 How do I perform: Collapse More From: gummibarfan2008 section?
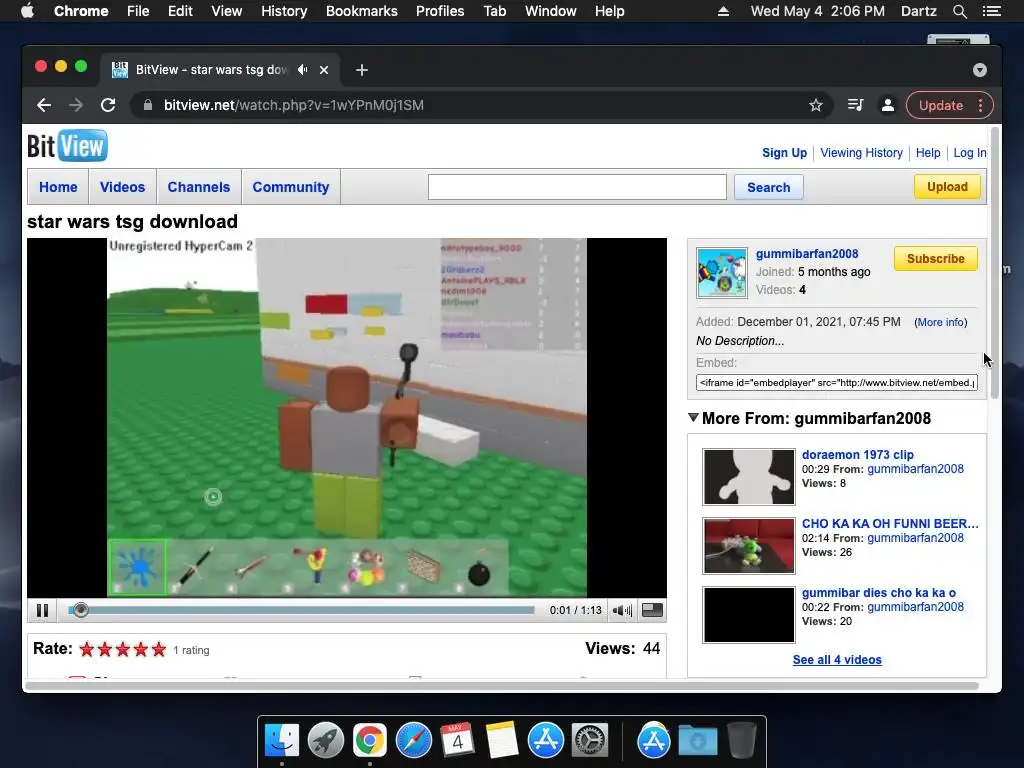click(x=694, y=417)
